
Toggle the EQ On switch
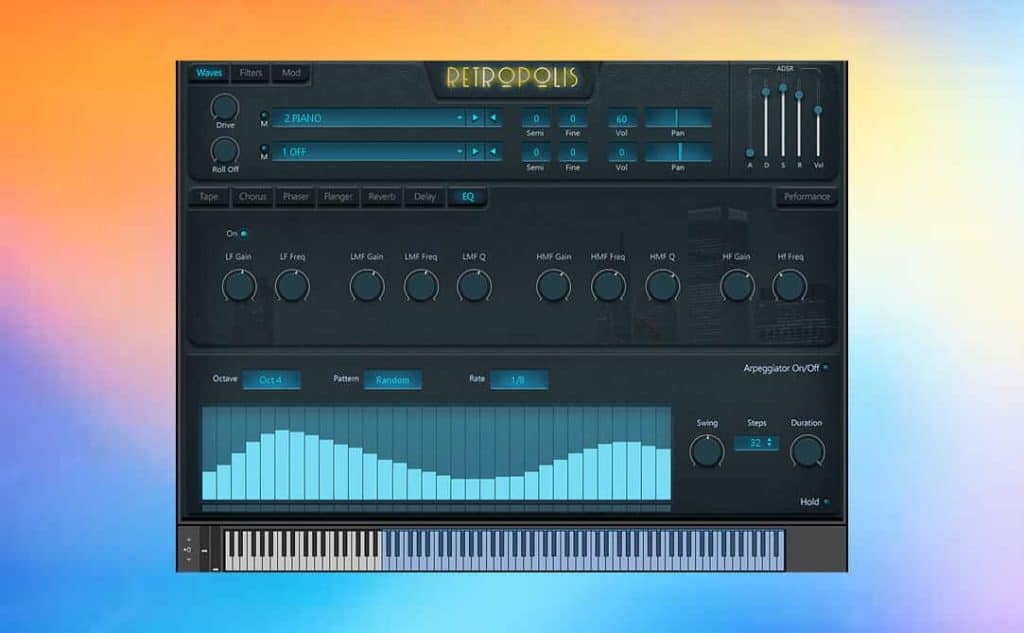pyautogui.click(x=244, y=233)
